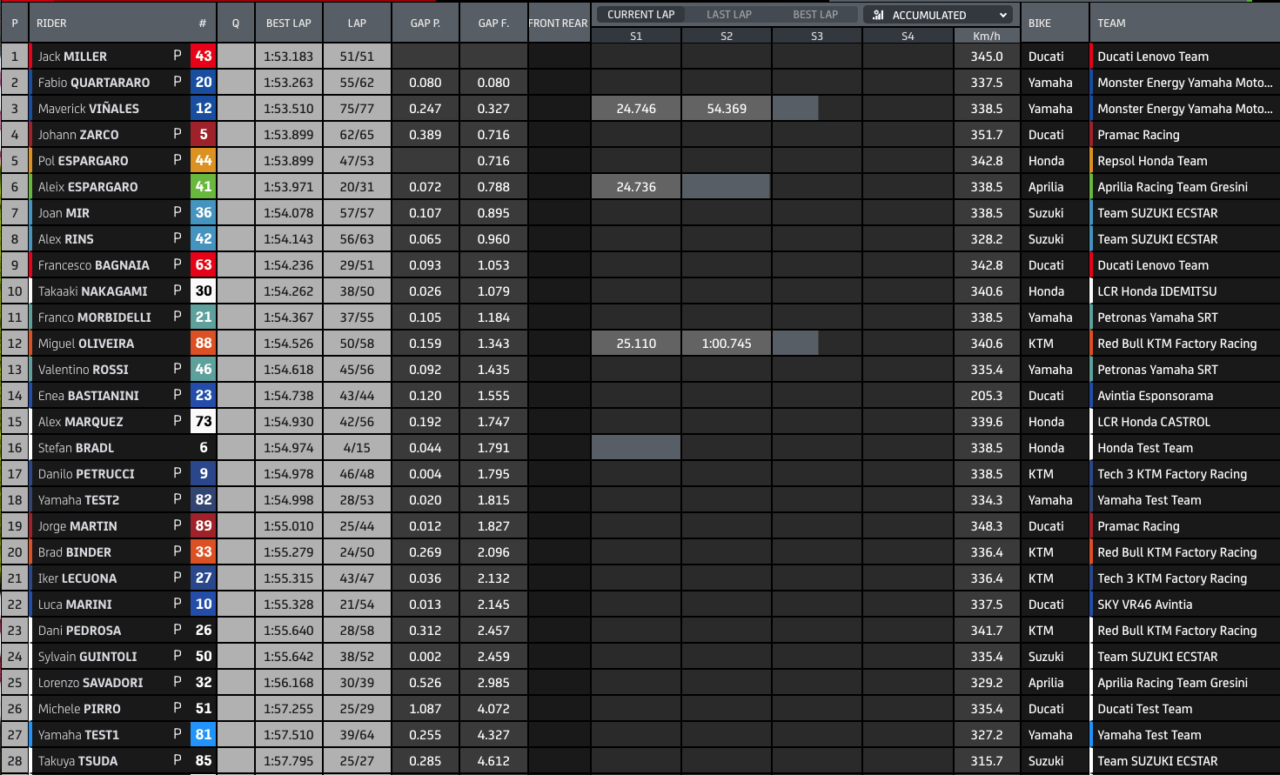Select rider Maverick VIÑALES
This screenshot has height=775, width=1280.
tap(88, 109)
